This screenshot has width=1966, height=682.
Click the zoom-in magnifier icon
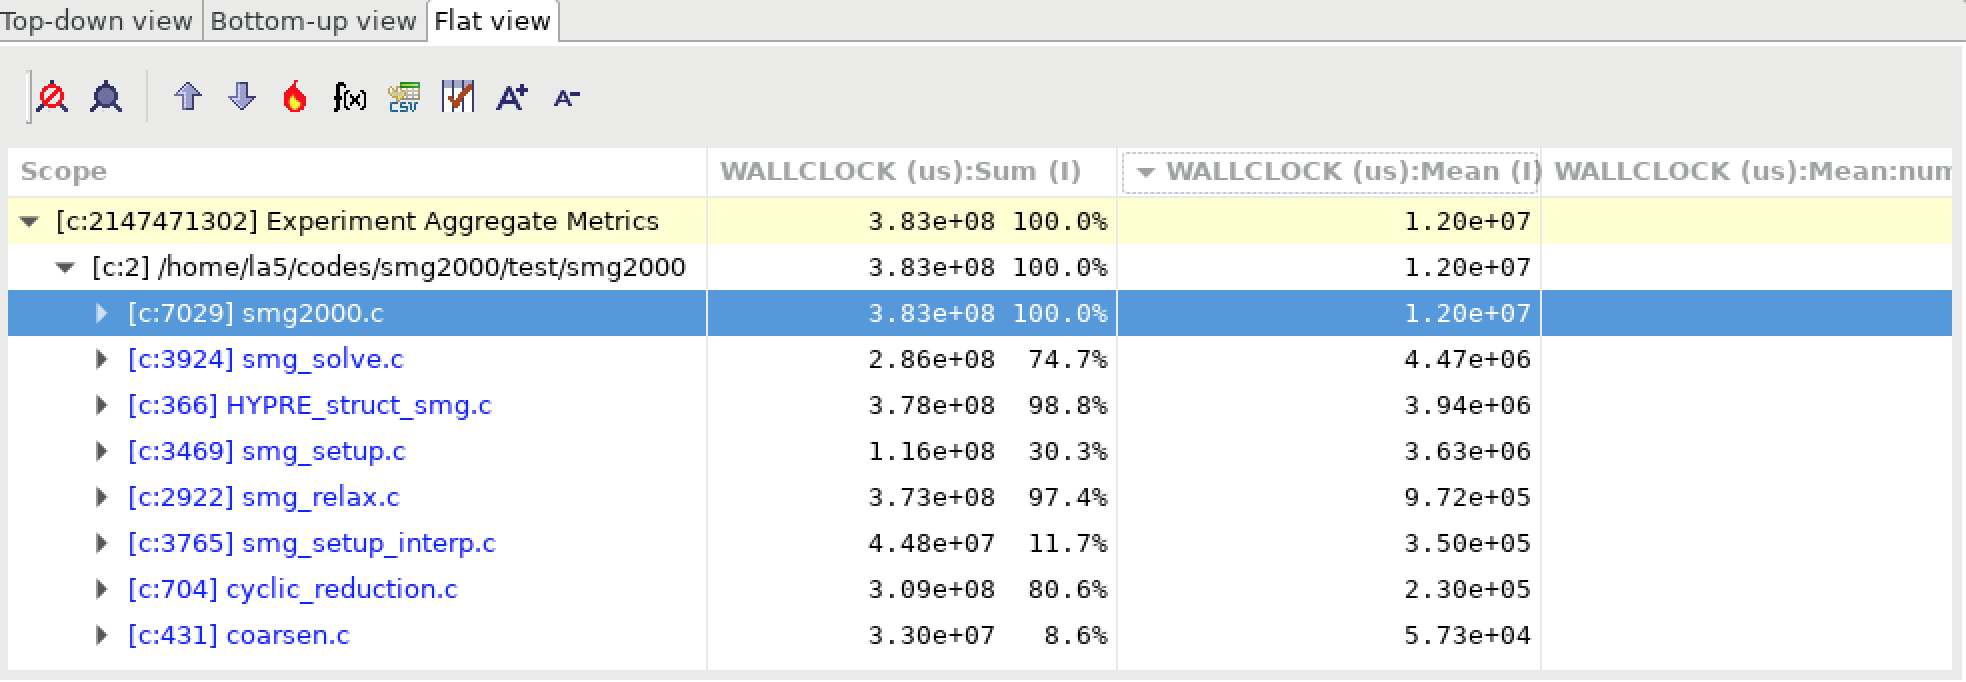point(107,97)
